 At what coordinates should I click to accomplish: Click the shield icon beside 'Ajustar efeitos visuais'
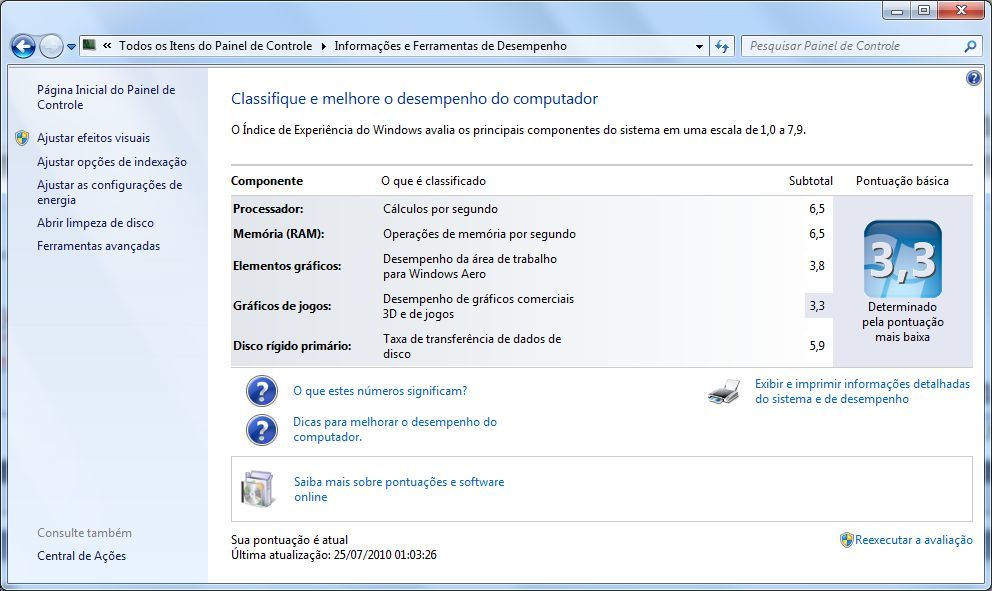pos(22,138)
